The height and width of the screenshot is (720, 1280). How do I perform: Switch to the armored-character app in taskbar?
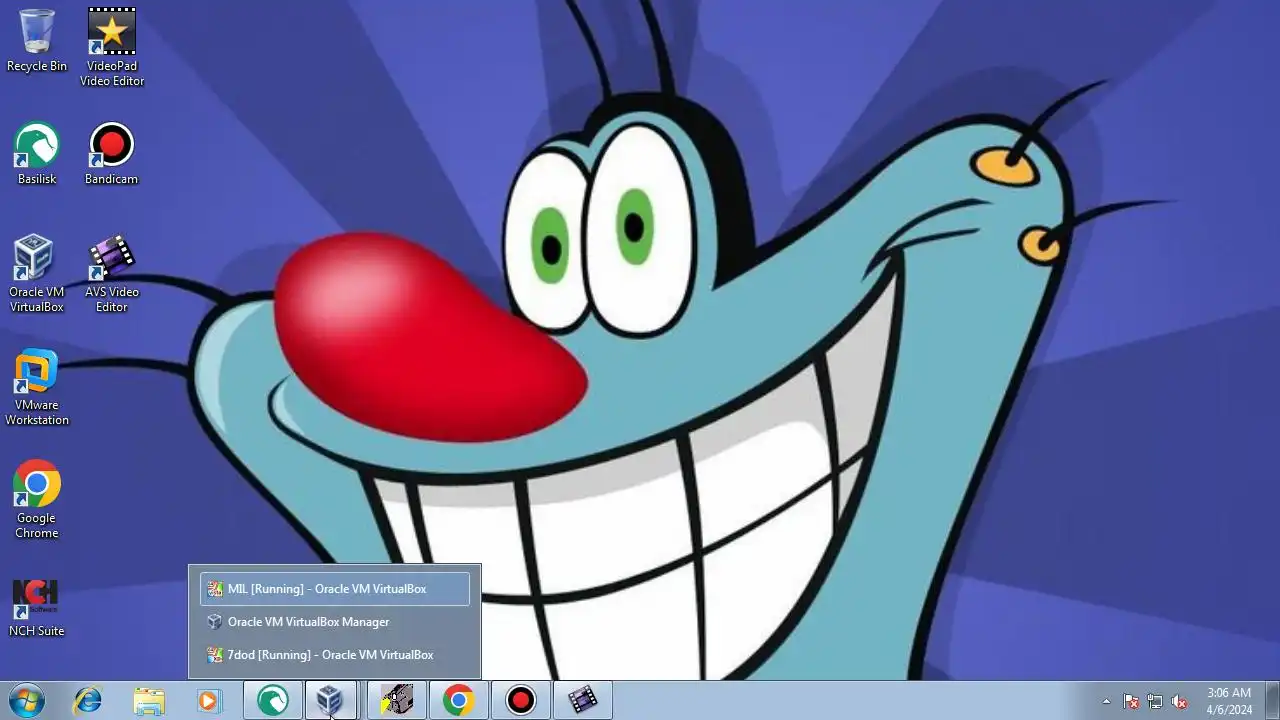click(397, 700)
